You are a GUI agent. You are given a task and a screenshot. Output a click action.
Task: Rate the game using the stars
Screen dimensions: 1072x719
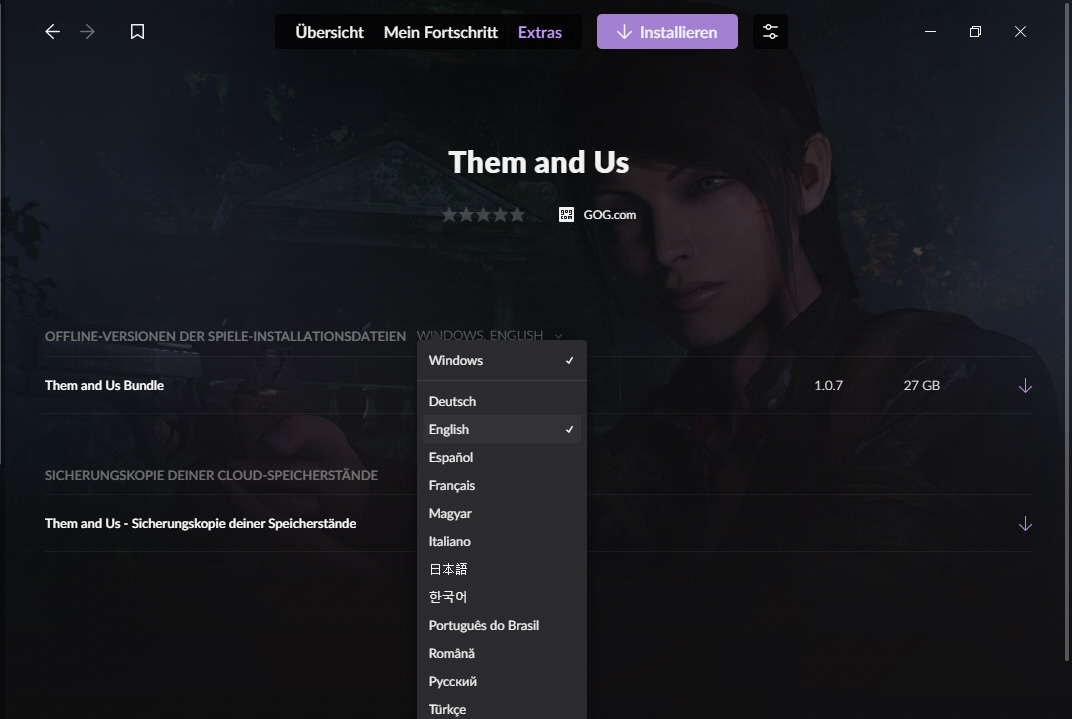(x=483, y=215)
